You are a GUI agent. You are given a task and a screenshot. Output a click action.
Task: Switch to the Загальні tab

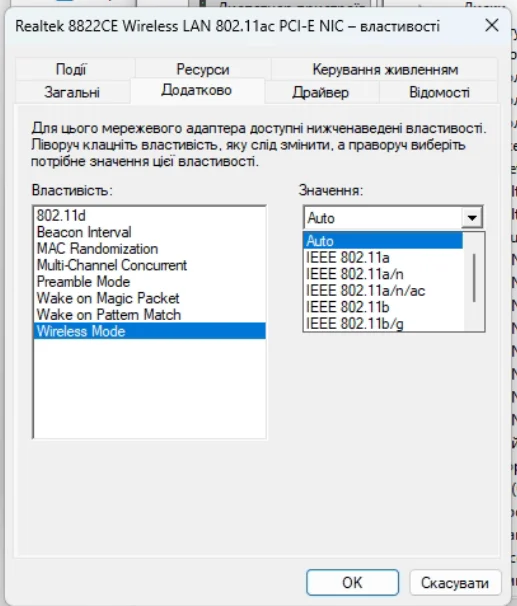click(72, 92)
